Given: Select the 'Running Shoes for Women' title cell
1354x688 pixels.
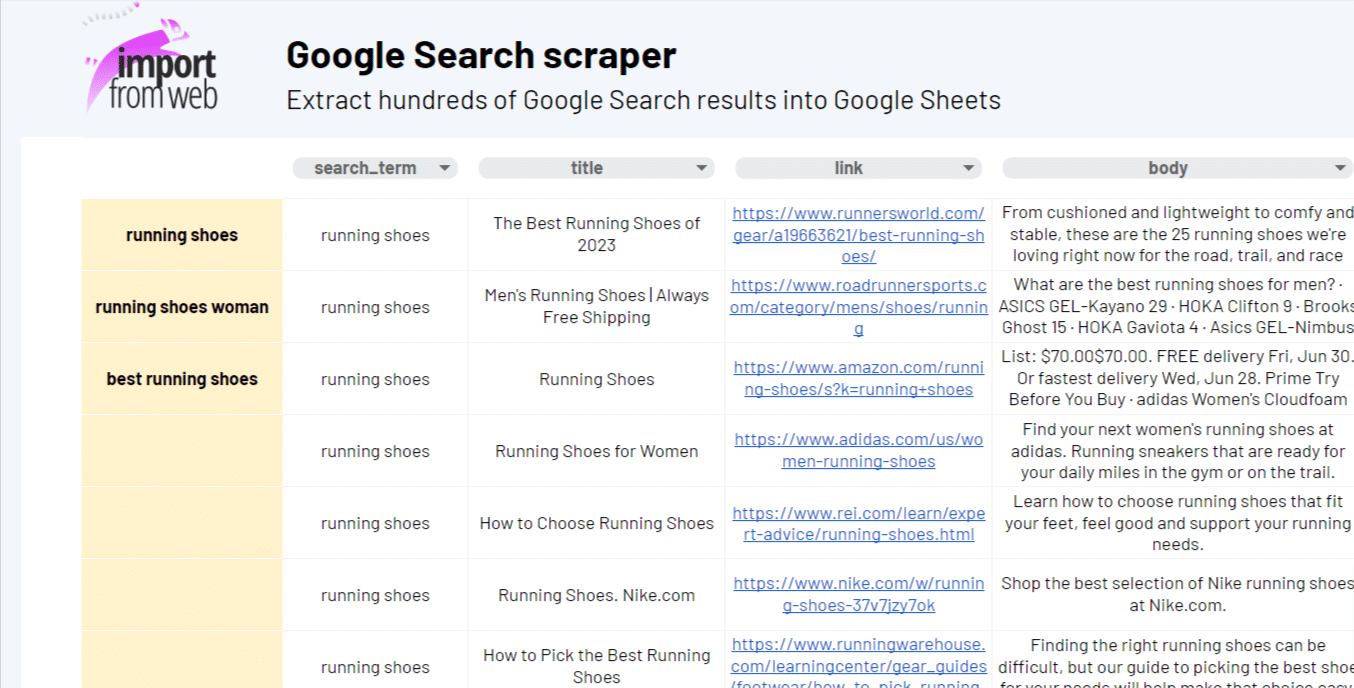Looking at the screenshot, I should pyautogui.click(x=596, y=451).
